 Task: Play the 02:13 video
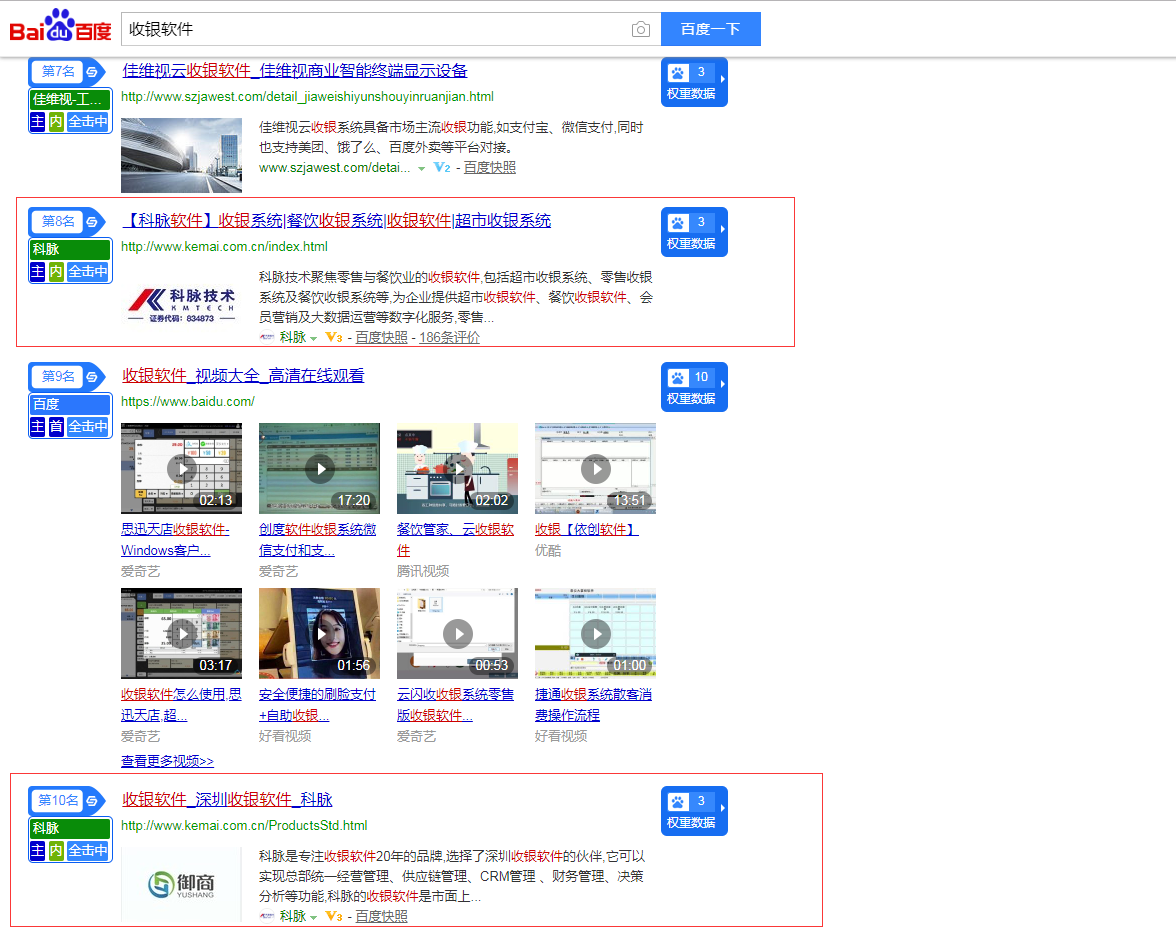182,469
